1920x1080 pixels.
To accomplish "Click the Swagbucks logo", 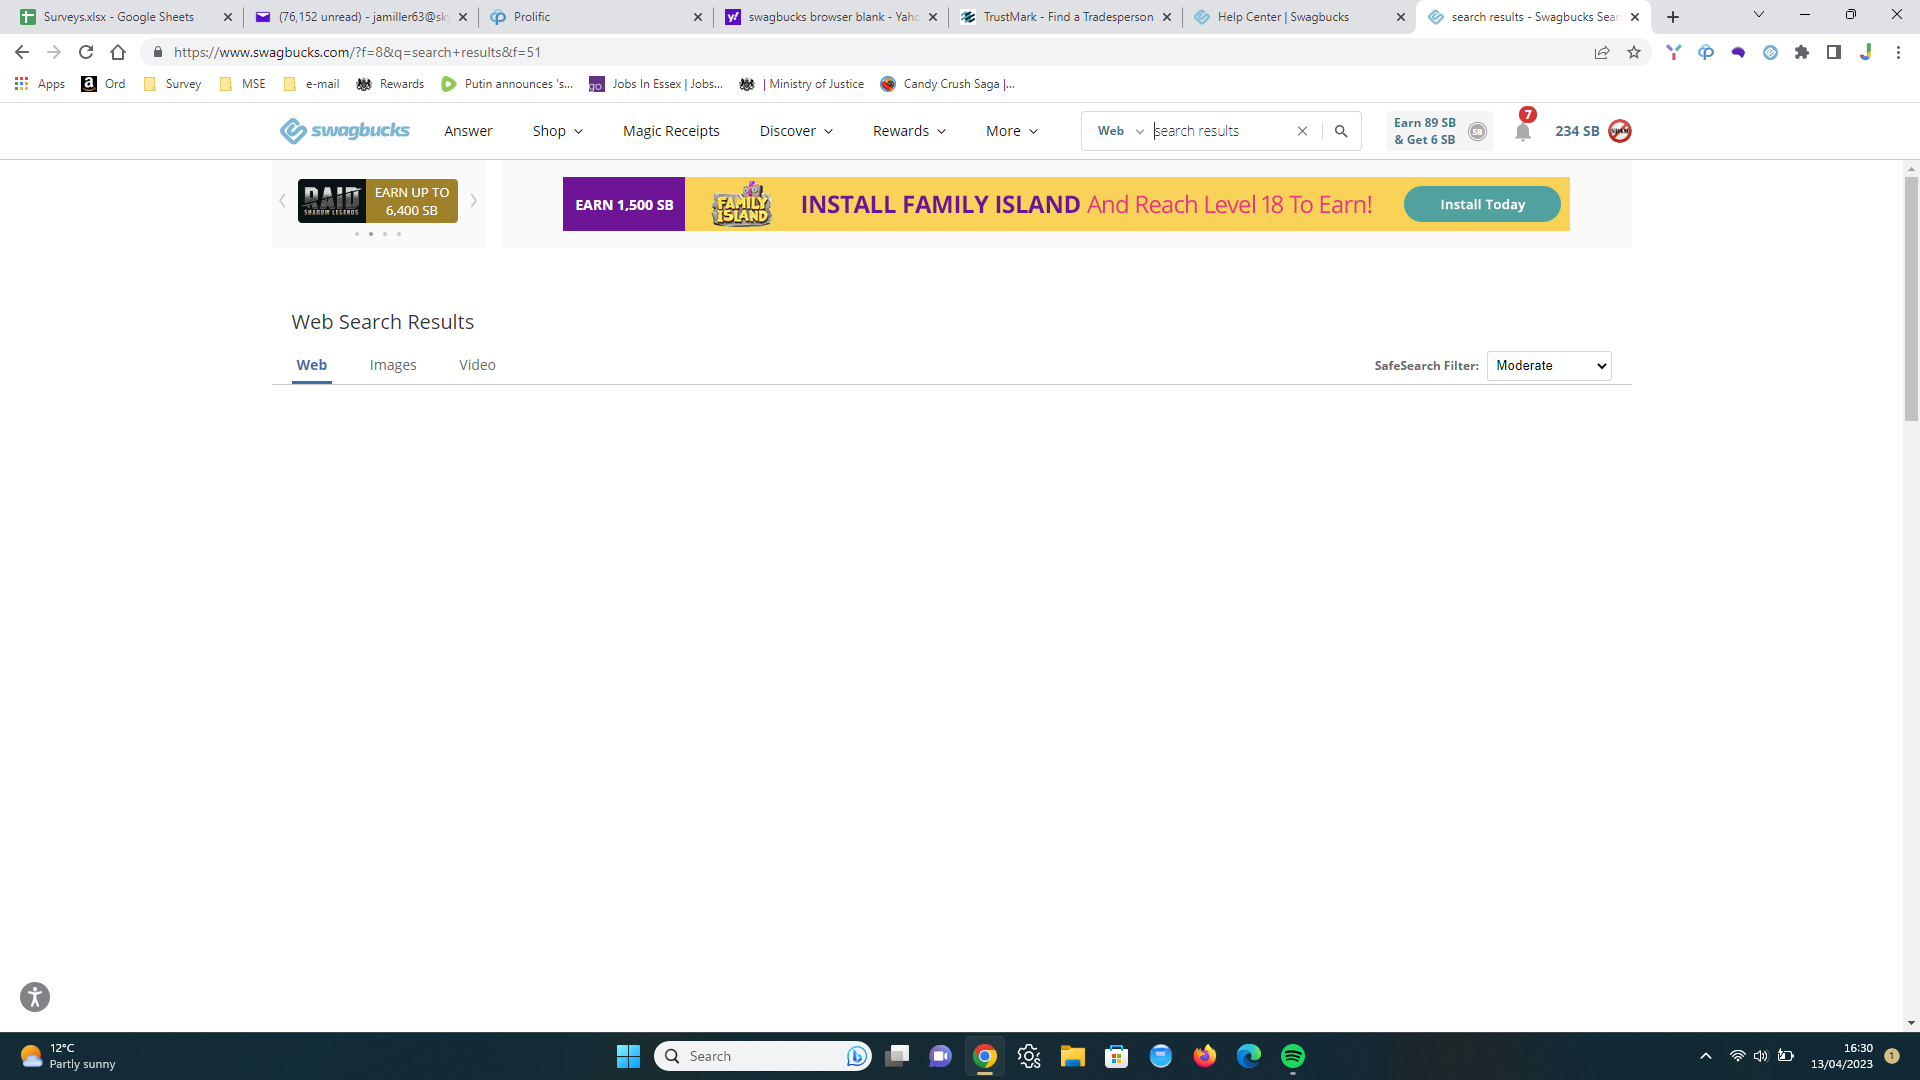I will [x=344, y=131].
